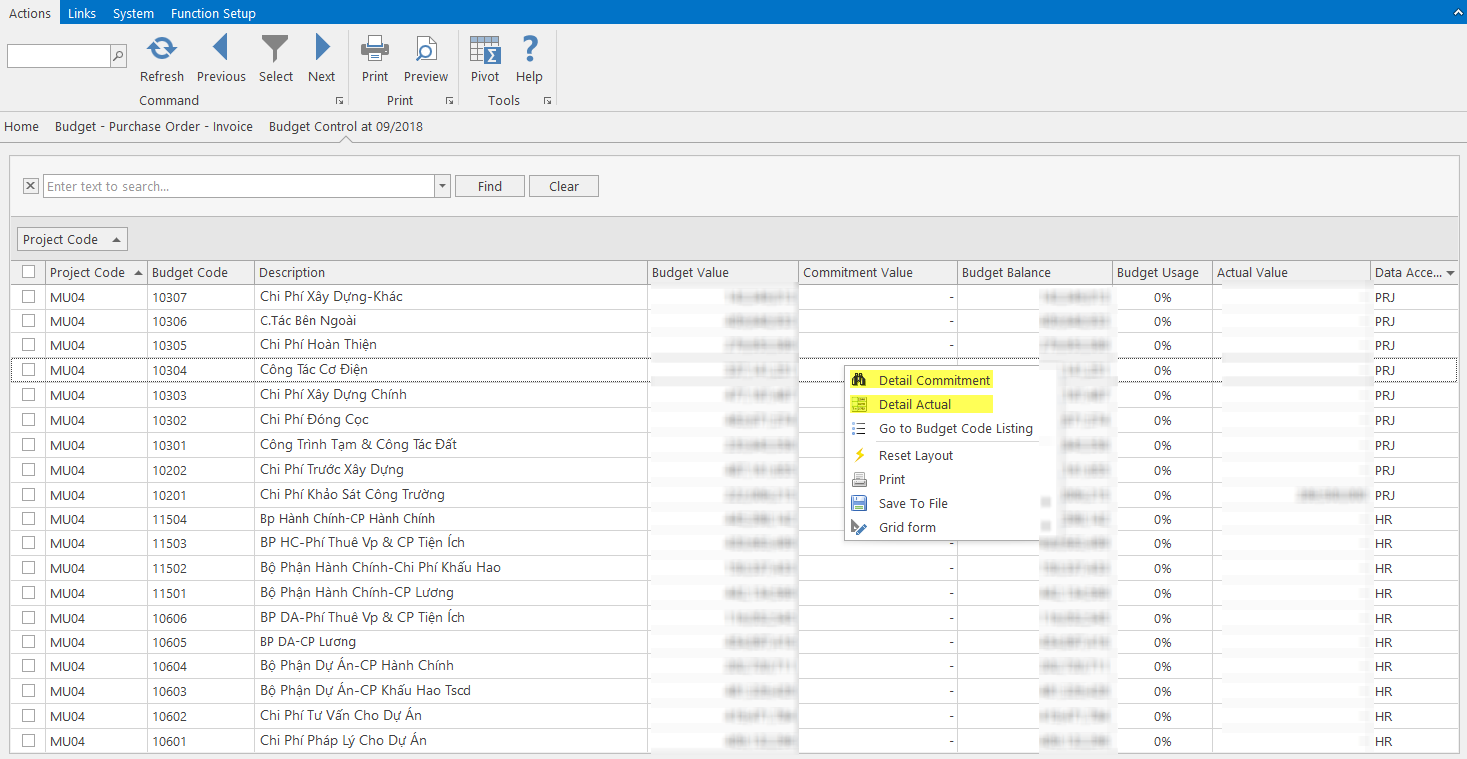The height and width of the screenshot is (759, 1467).
Task: Open Print Preview icon
Action: pos(426,48)
